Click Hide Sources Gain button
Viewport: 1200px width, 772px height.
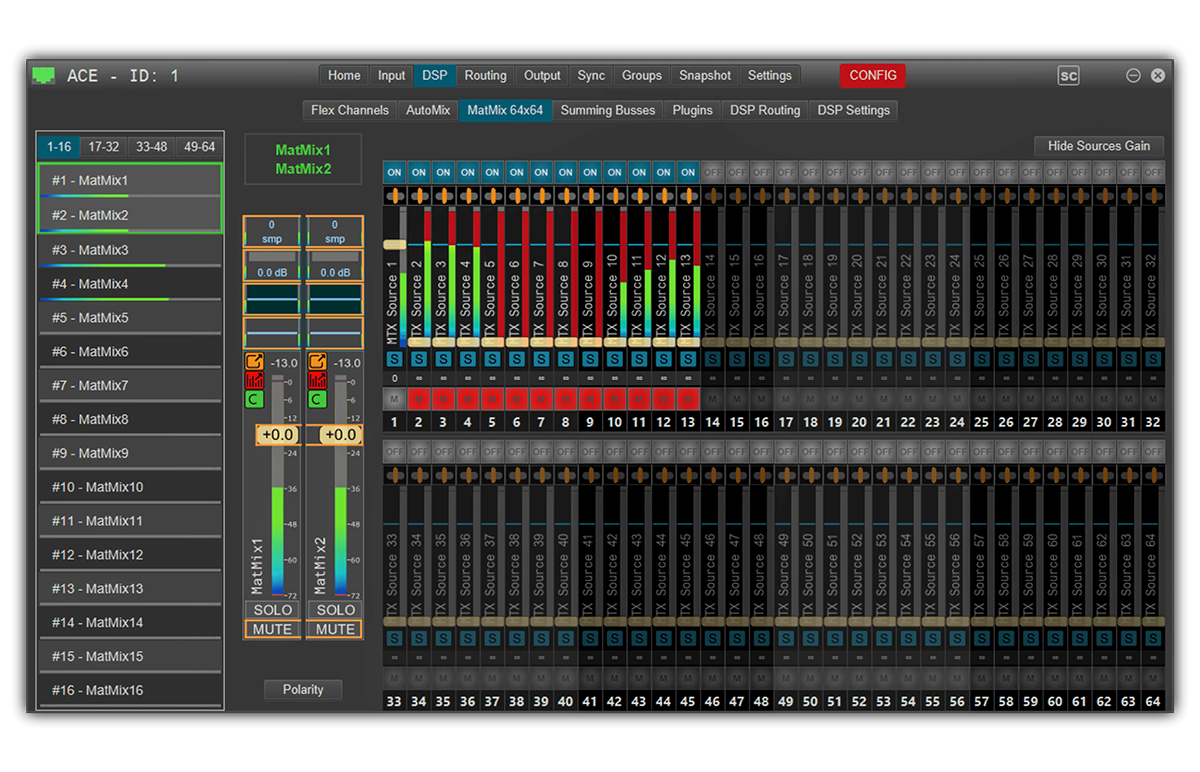tap(1099, 146)
